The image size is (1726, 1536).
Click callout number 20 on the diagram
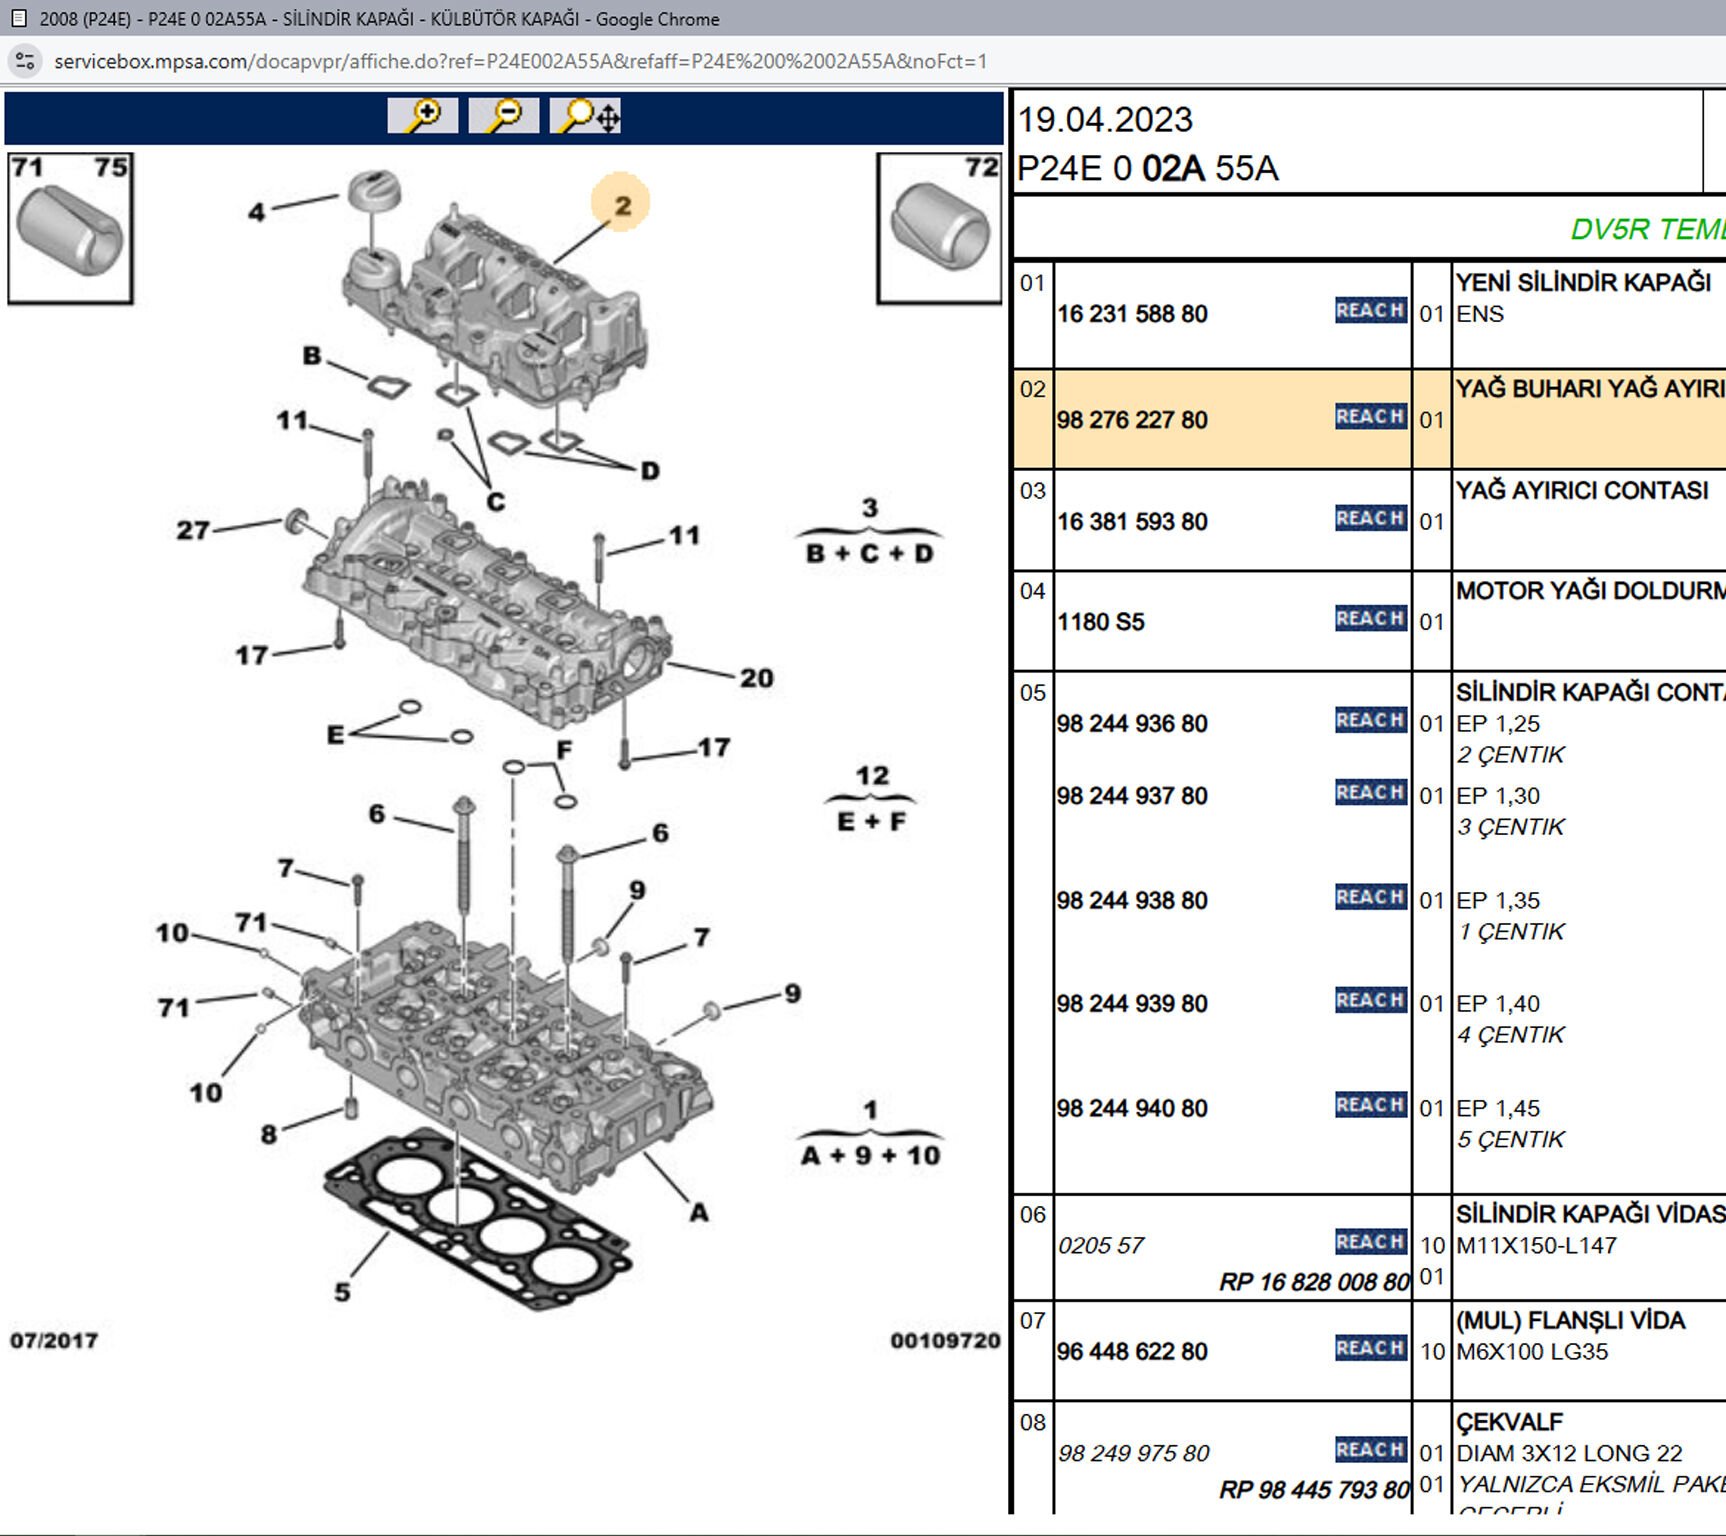[x=756, y=678]
